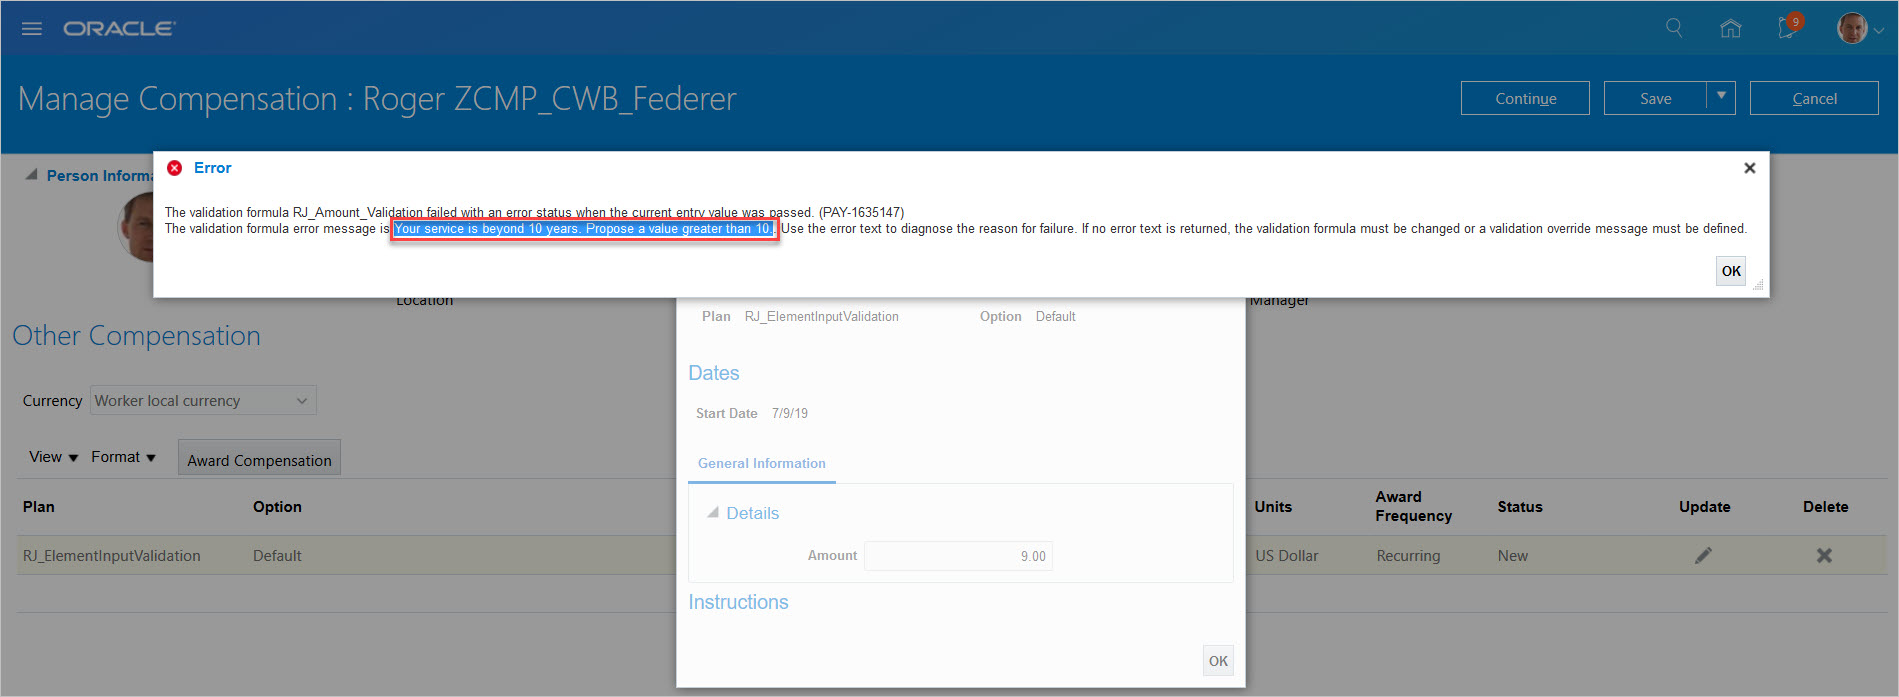
Task: Click the Amount input field
Action: pyautogui.click(x=958, y=556)
